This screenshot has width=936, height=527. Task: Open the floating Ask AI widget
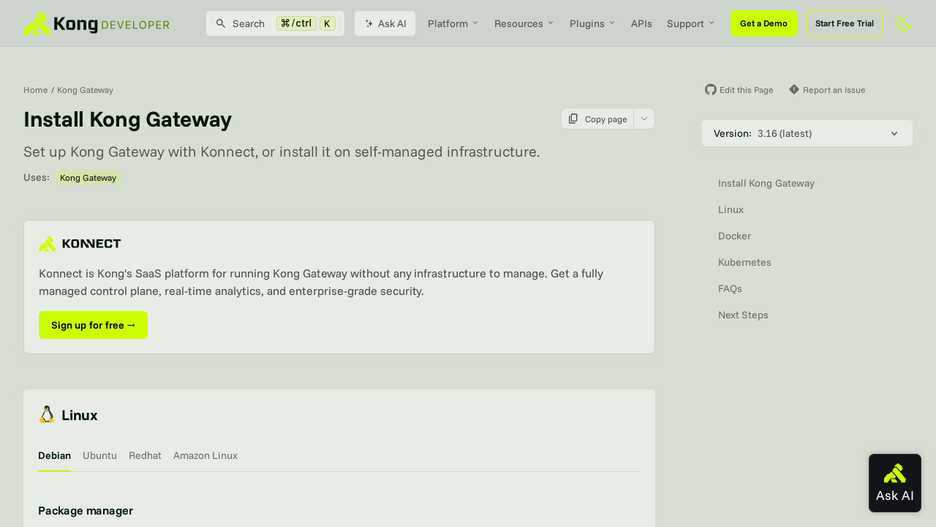point(894,483)
